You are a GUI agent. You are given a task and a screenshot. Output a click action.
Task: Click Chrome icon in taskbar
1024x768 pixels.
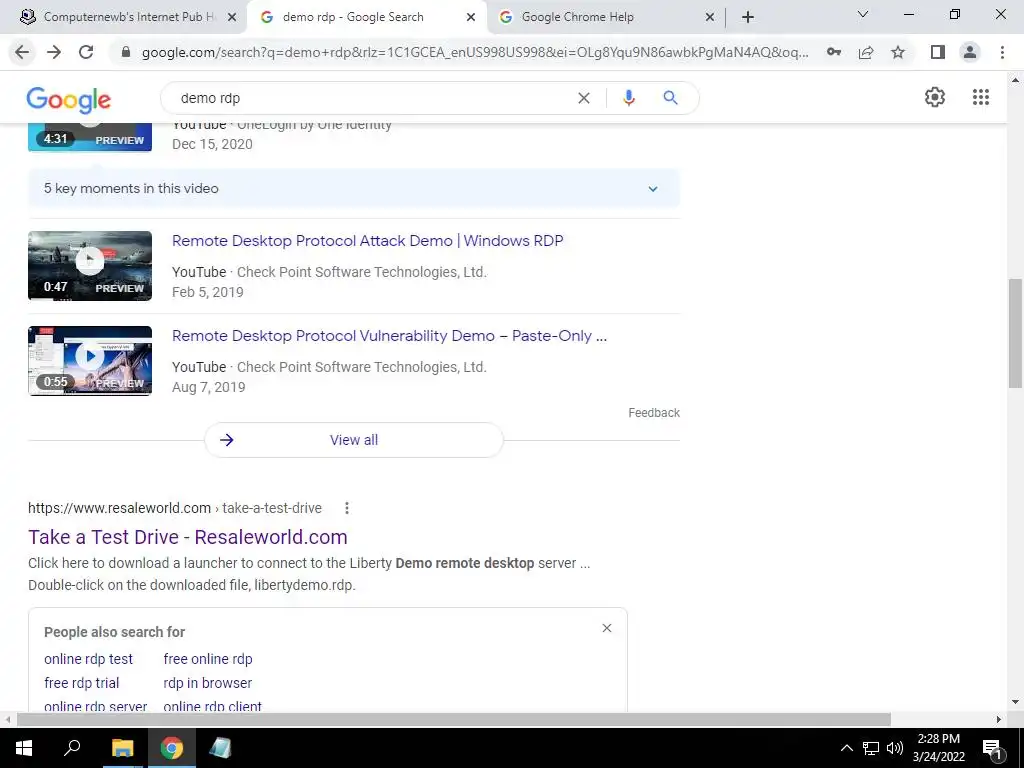coord(172,748)
